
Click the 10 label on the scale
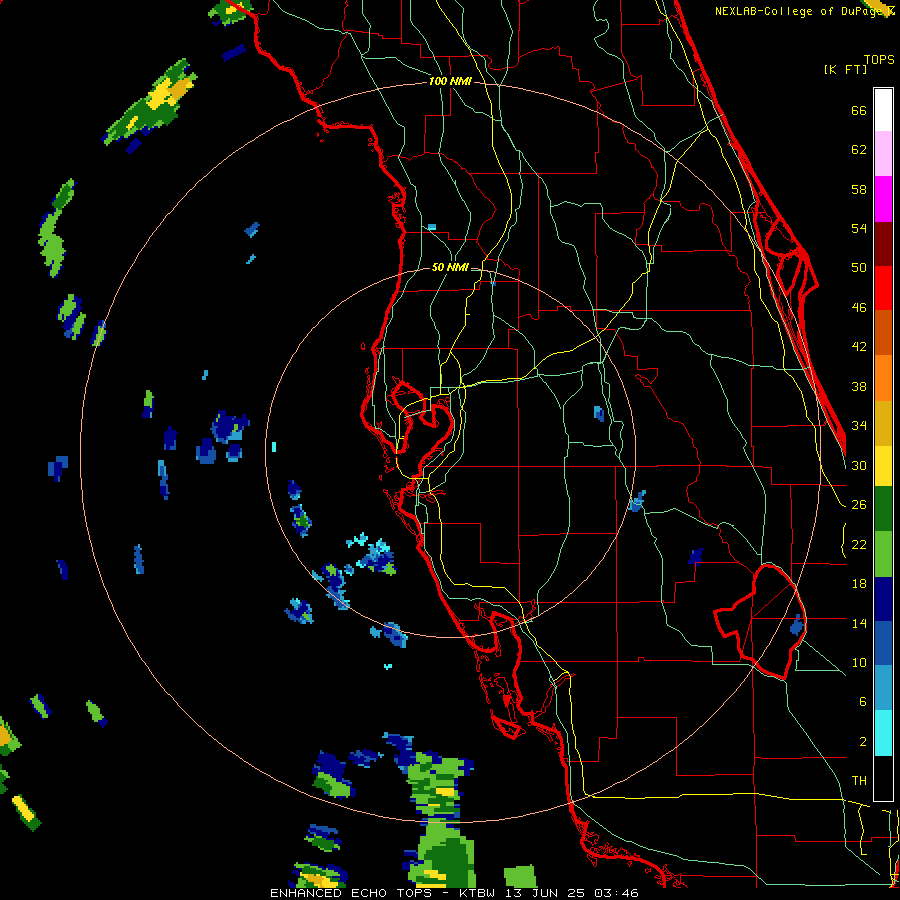tap(859, 662)
